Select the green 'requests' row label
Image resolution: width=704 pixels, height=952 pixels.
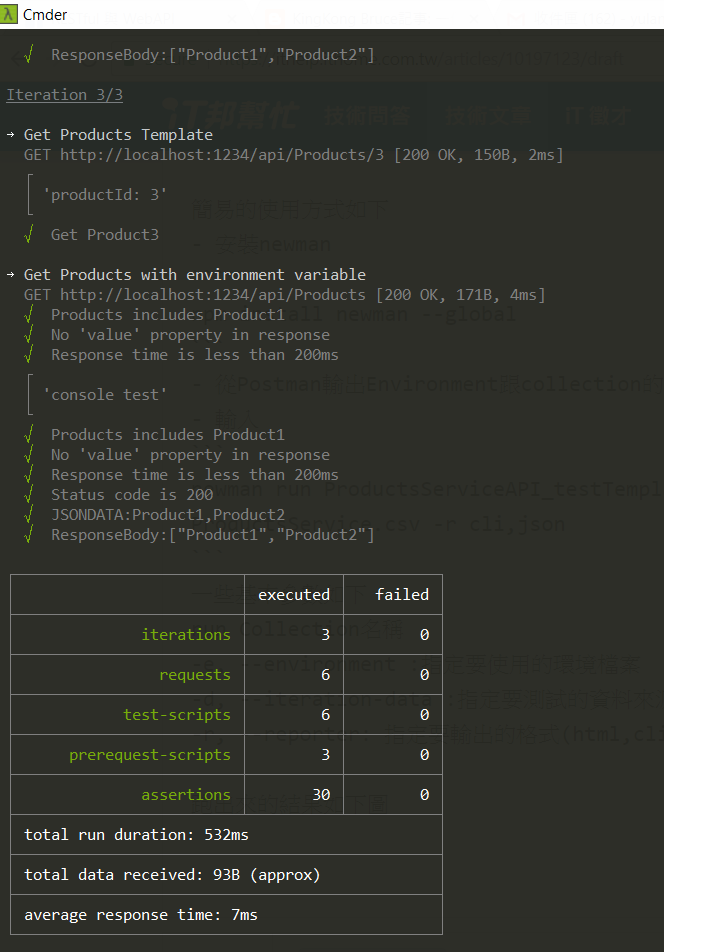coord(195,675)
